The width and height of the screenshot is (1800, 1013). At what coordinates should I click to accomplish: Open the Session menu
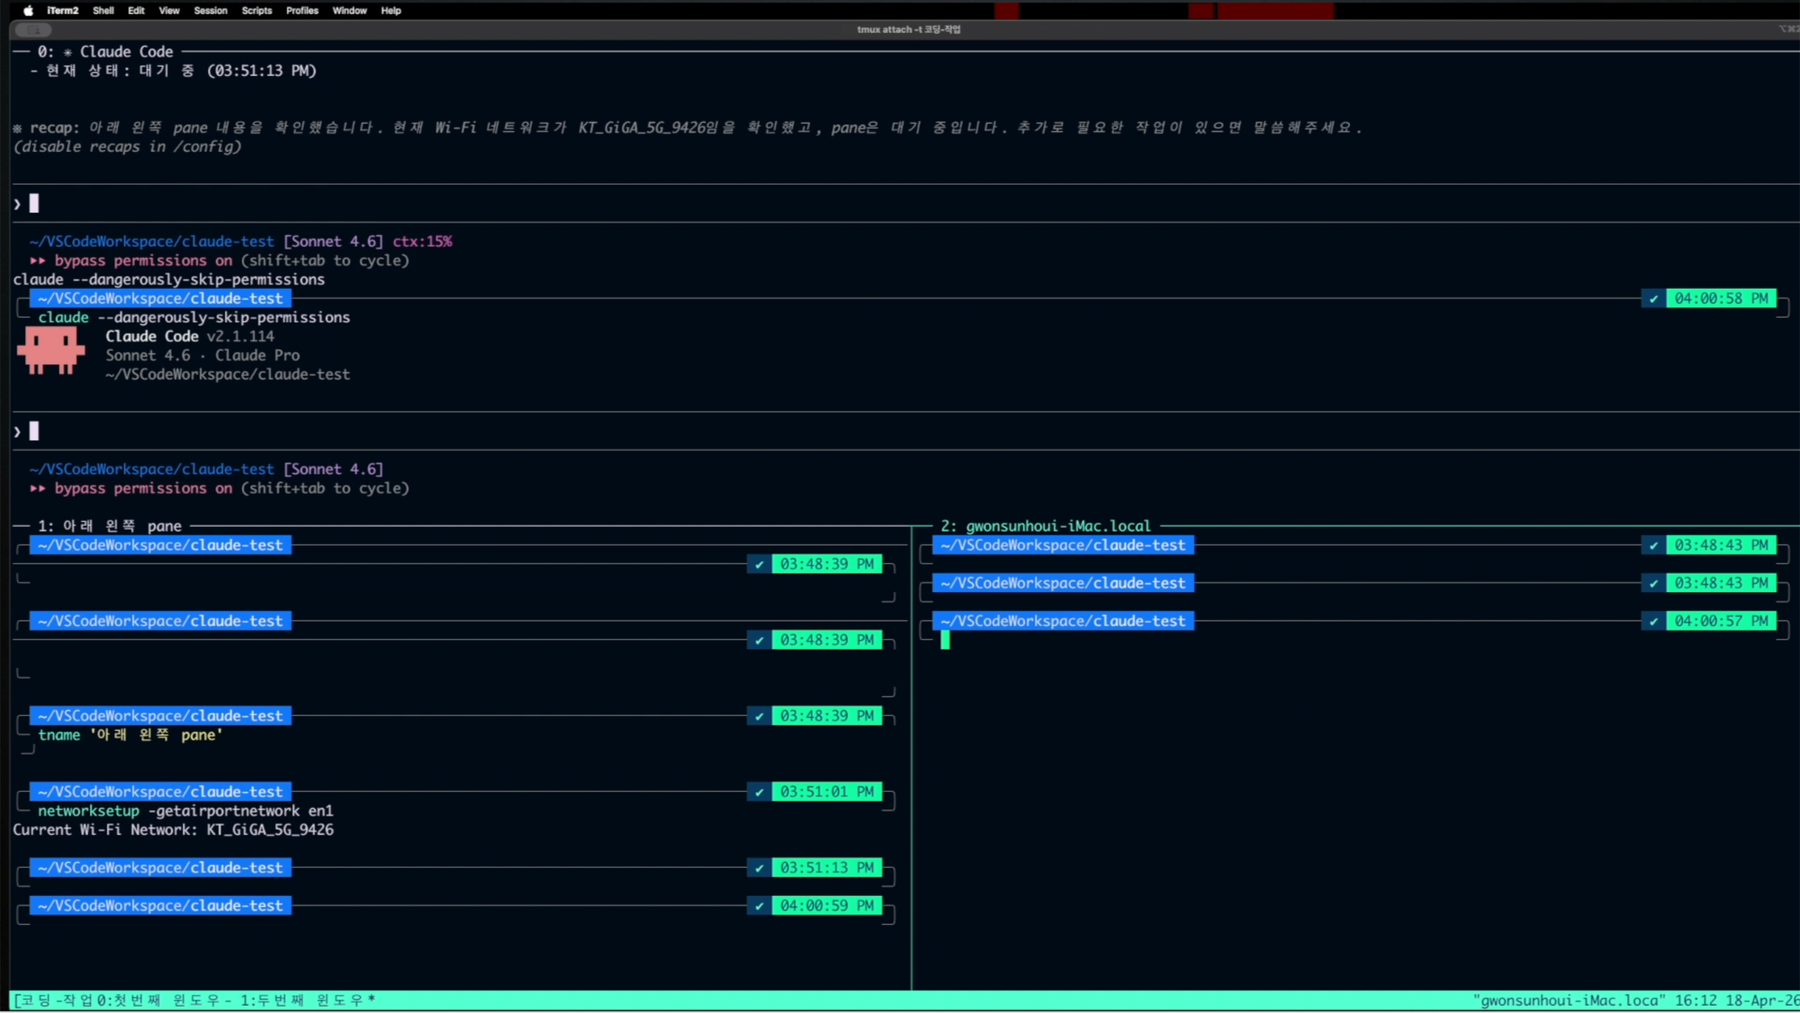210,10
